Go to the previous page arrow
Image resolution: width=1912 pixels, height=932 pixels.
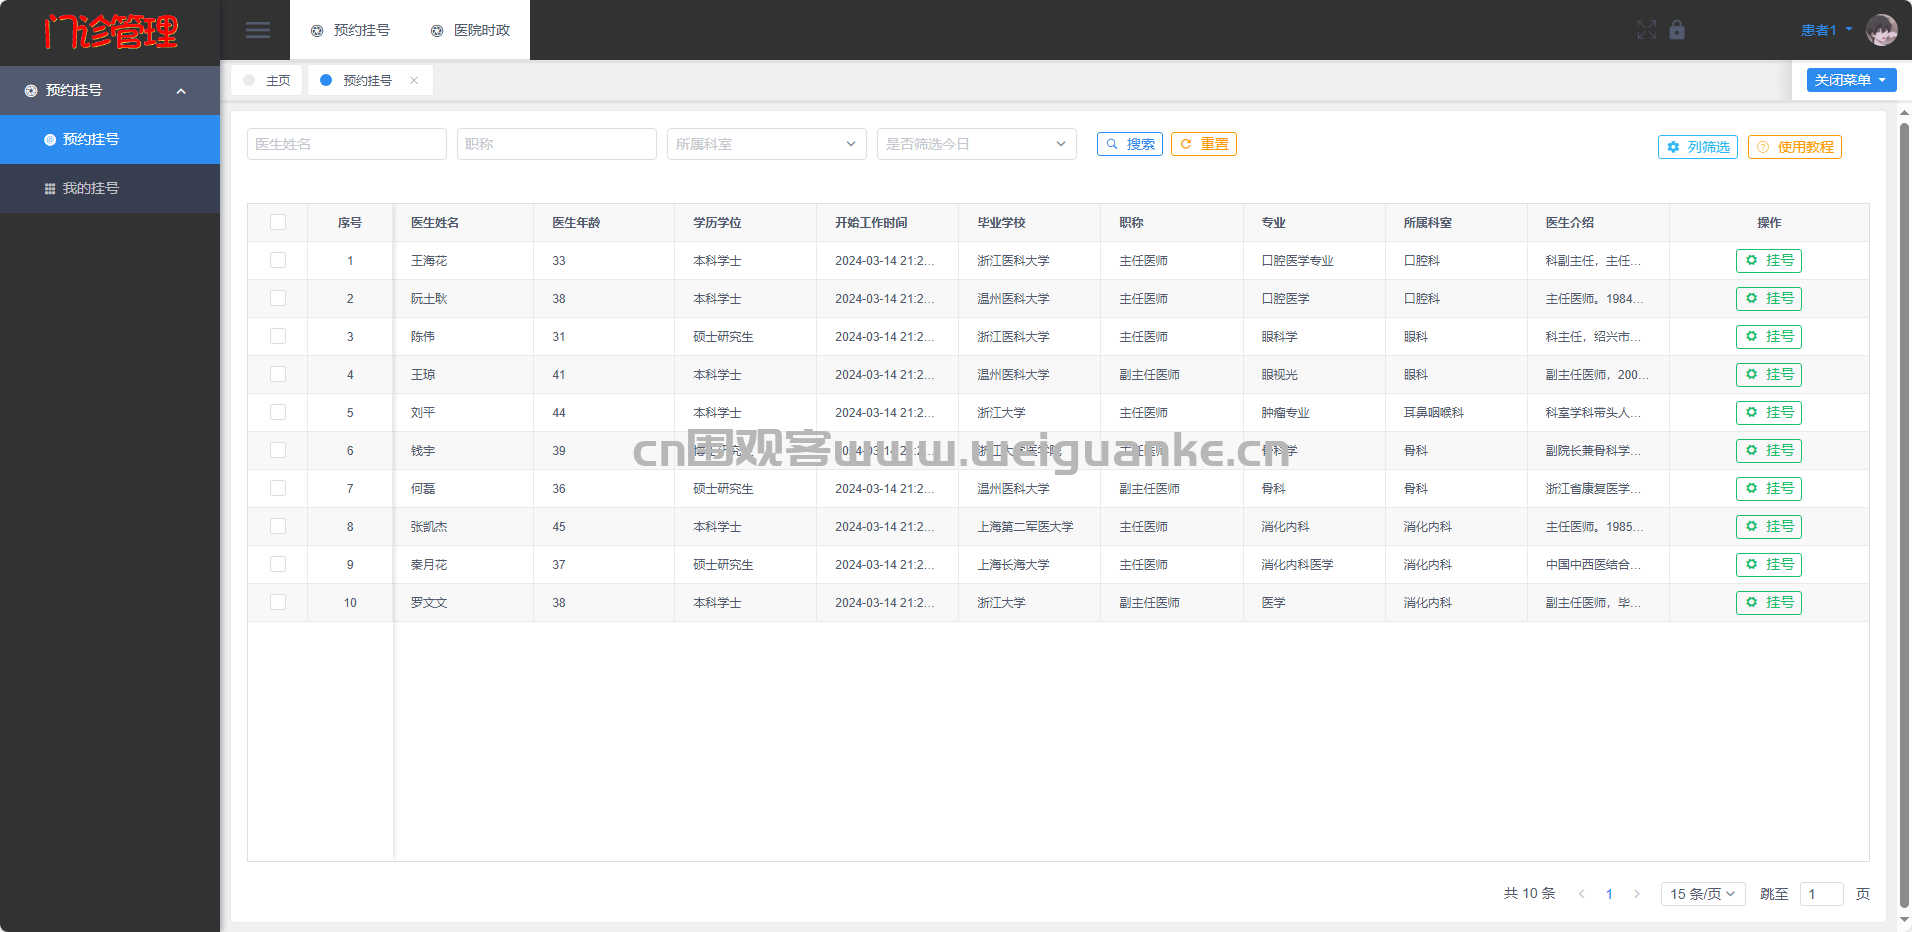[x=1581, y=894]
